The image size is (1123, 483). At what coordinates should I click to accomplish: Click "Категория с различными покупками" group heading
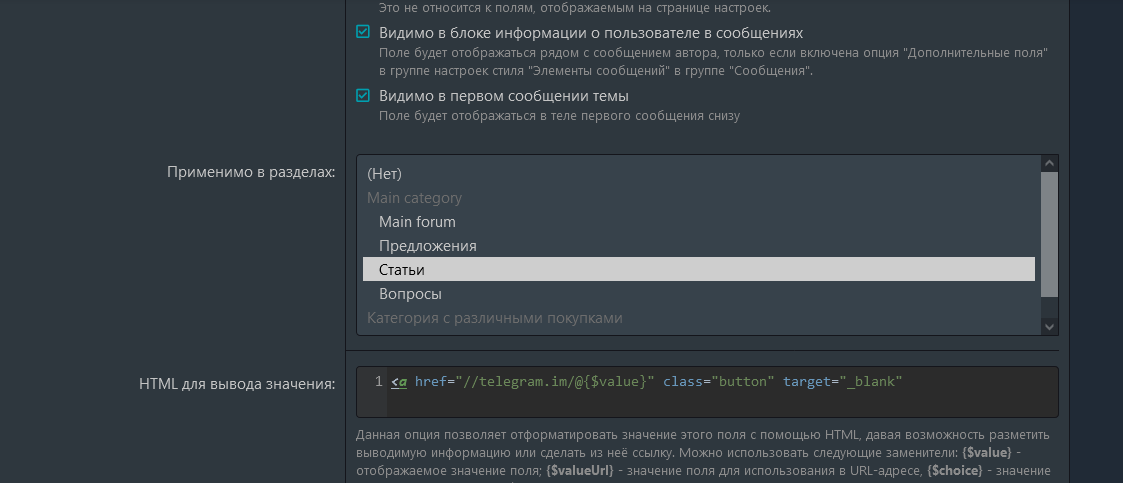point(494,318)
